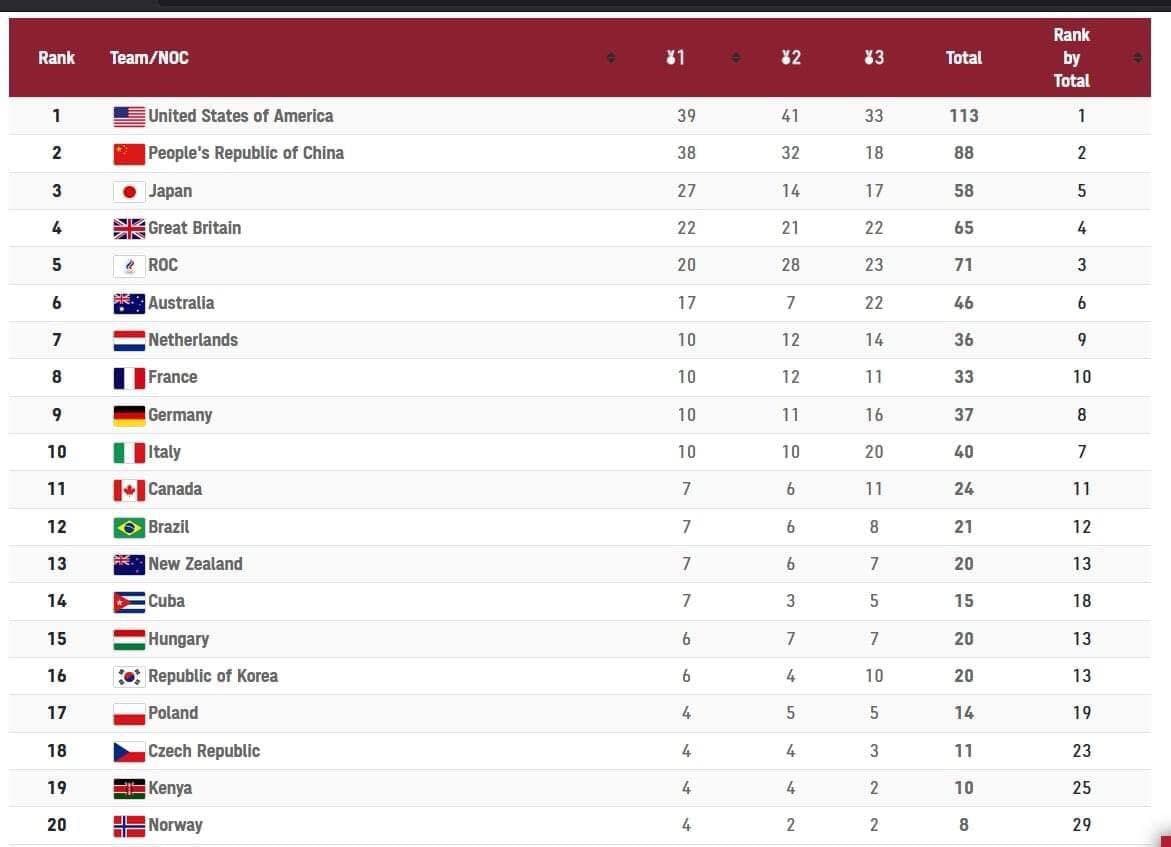Open the Netherlands team link

pyautogui.click(x=193, y=340)
